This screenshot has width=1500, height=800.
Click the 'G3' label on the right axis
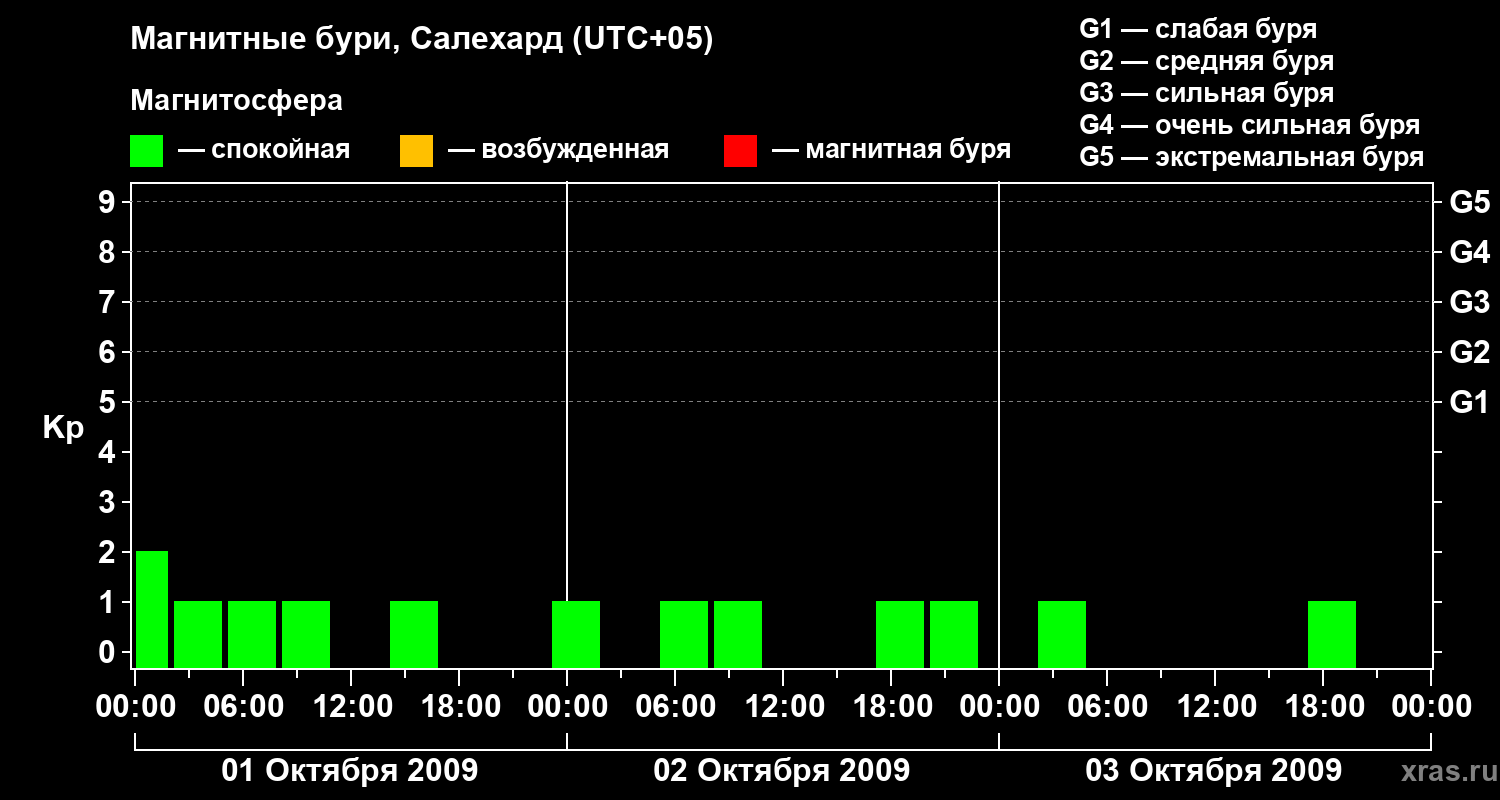[1469, 302]
